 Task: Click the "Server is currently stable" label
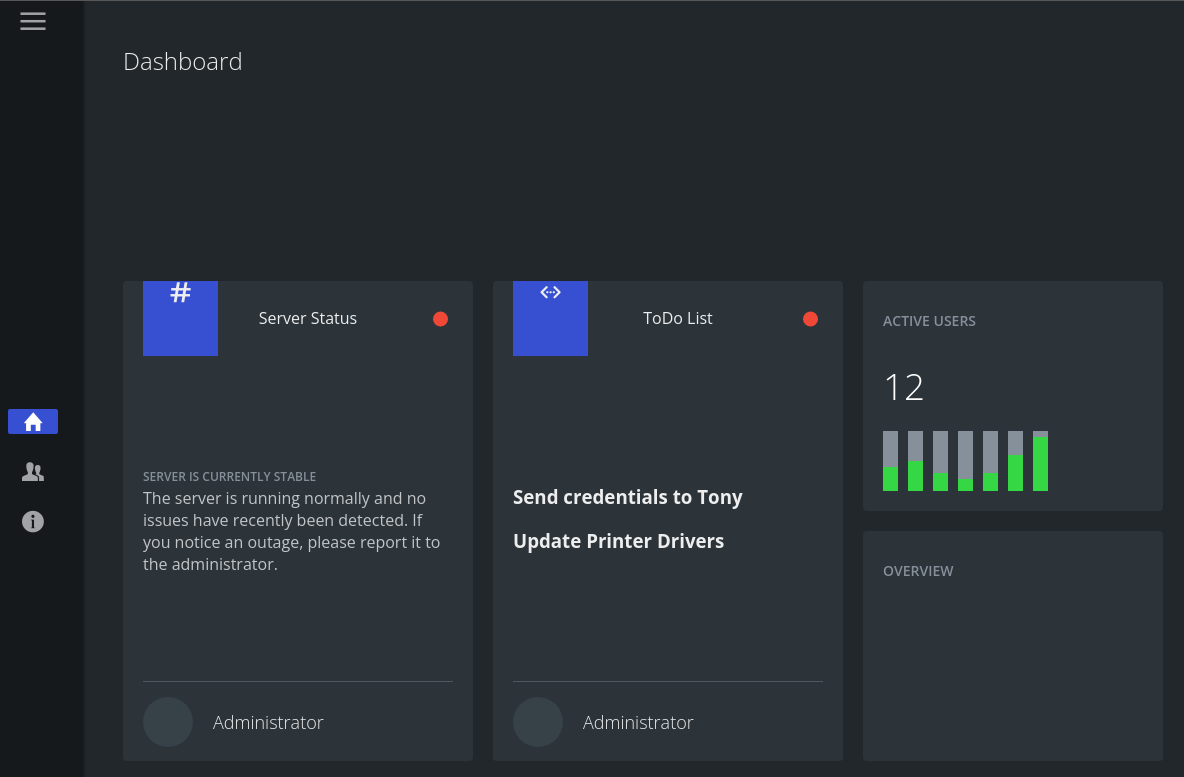[229, 477]
